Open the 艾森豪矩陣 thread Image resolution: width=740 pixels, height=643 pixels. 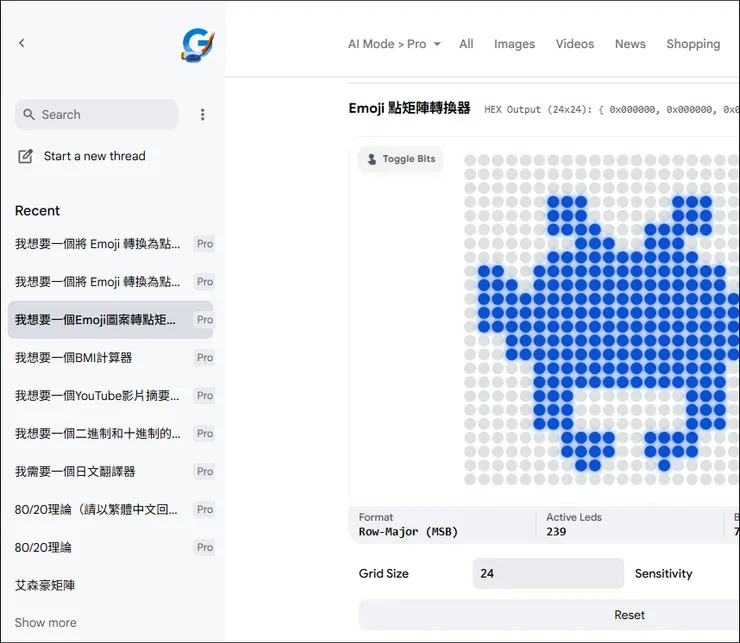111,585
